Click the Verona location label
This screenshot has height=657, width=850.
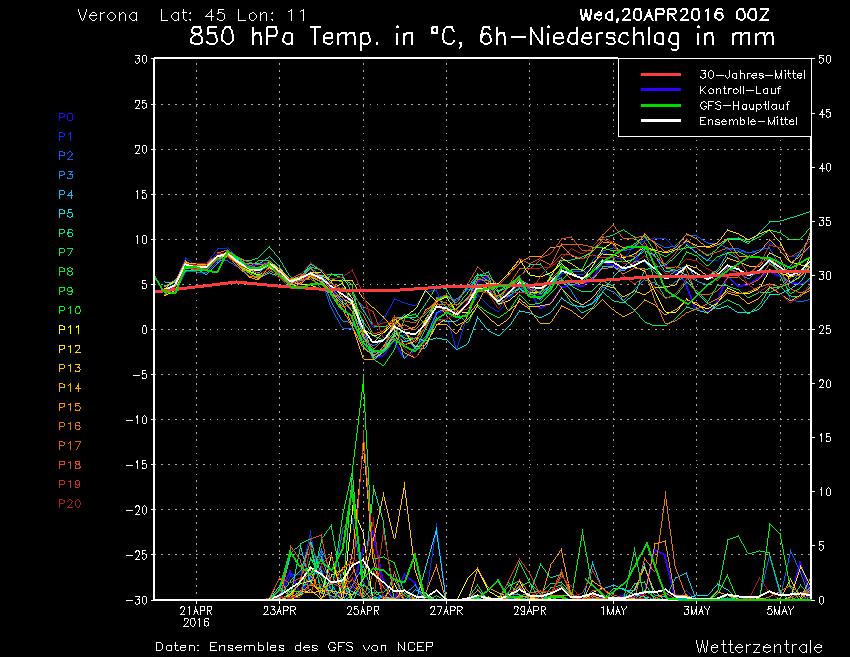(x=108, y=15)
